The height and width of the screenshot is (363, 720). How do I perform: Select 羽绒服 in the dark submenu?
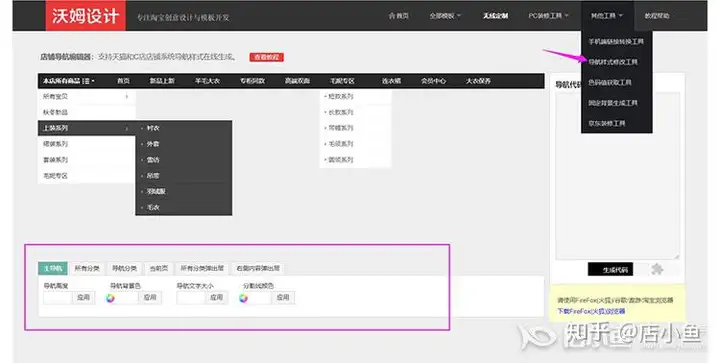click(x=156, y=191)
